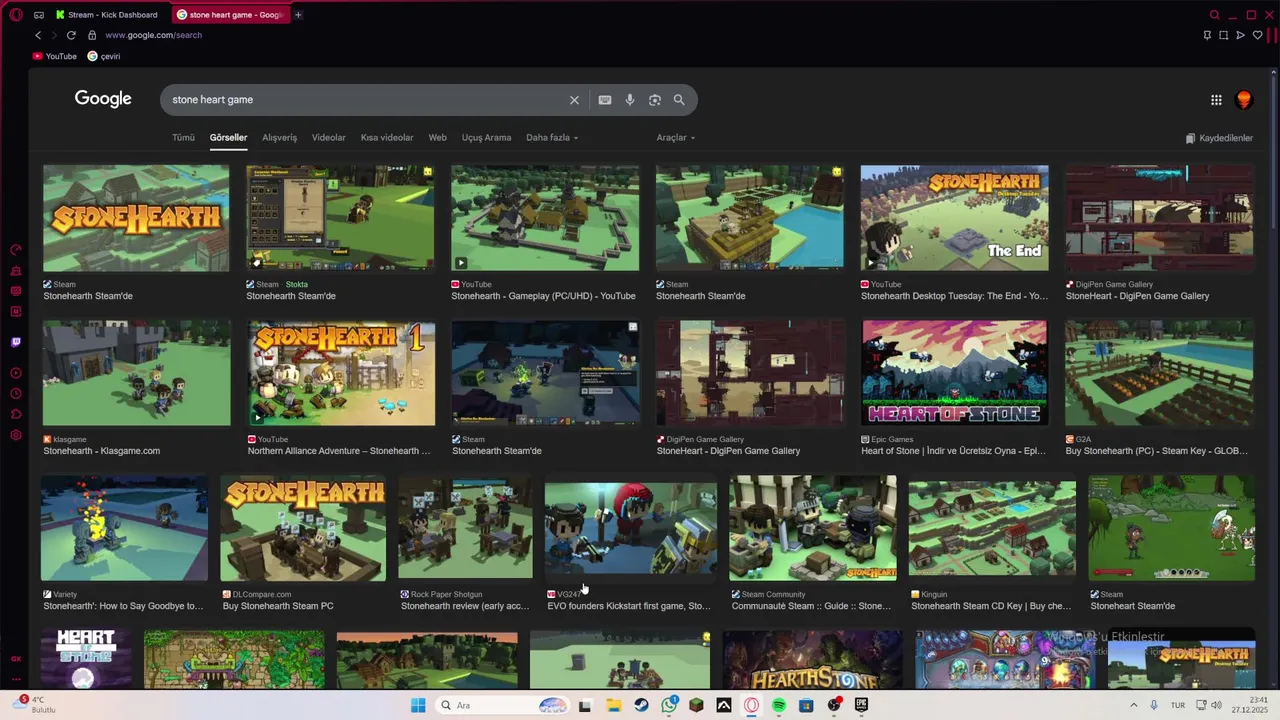Image resolution: width=1280 pixels, height=720 pixels.
Task: Go back with the browser arrow
Action: pos(38,35)
